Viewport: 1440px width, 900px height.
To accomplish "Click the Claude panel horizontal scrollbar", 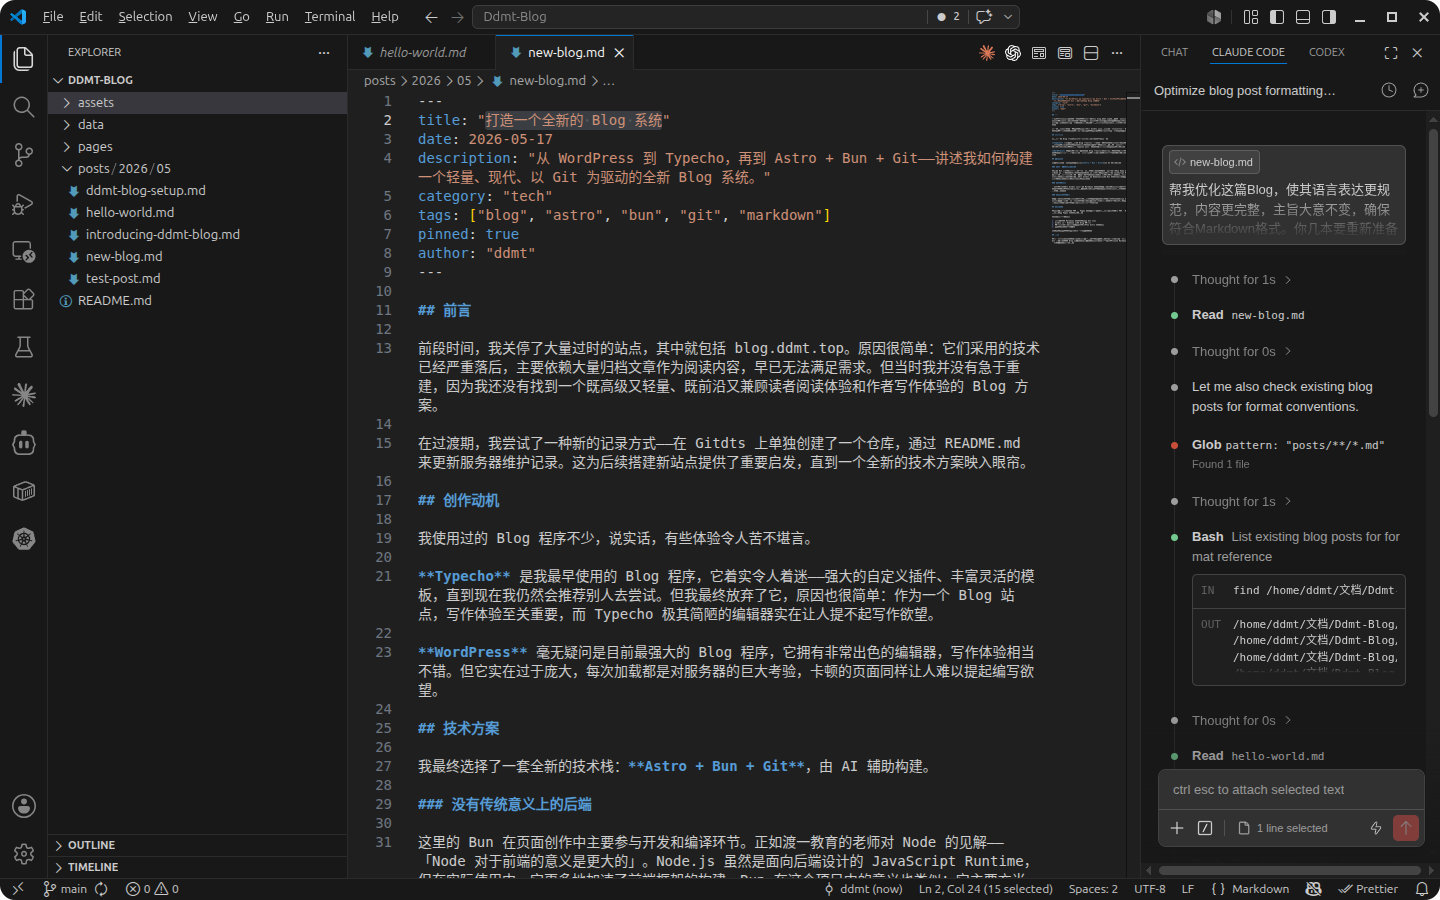I will [1289, 870].
